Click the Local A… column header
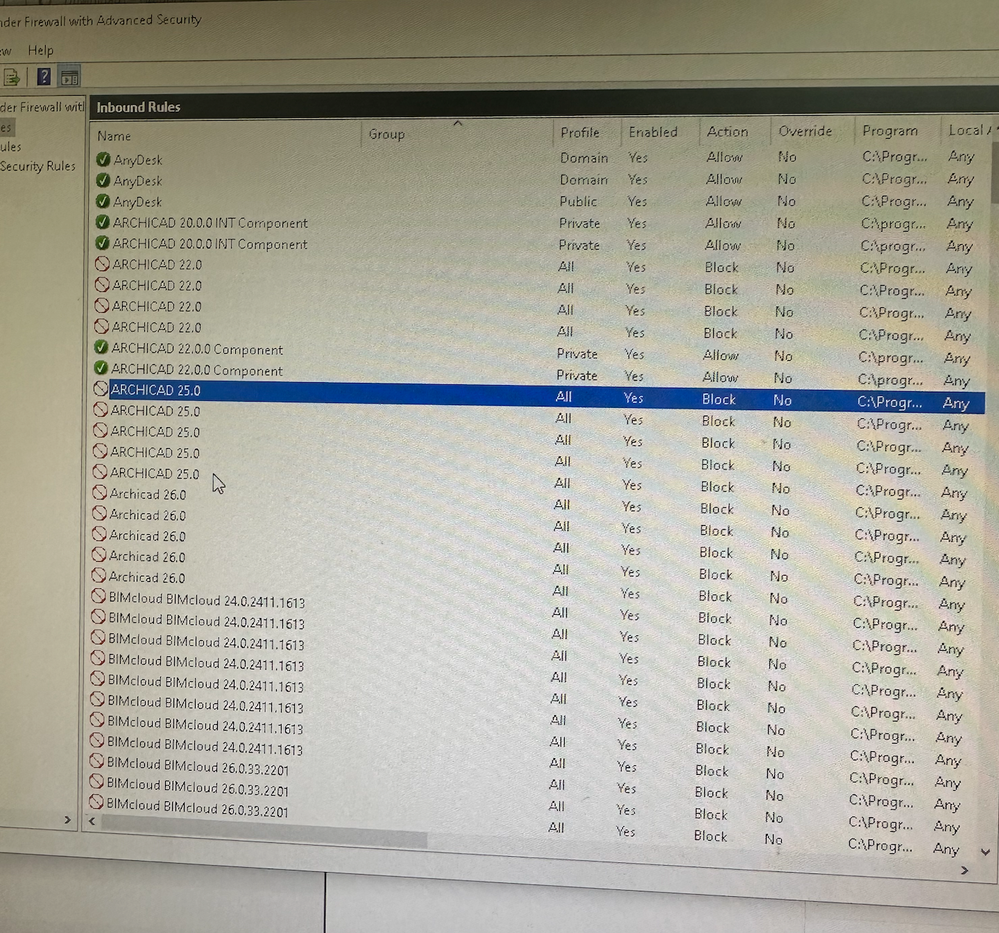Screen dimensions: 999x933 (x=968, y=130)
